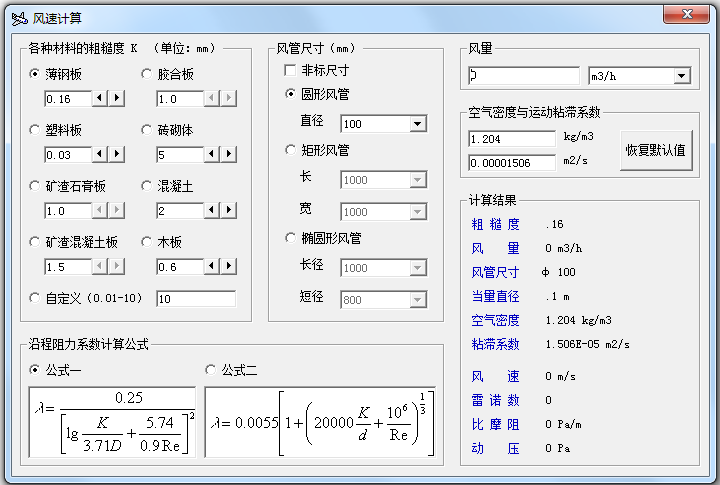This screenshot has height=485, width=720.
Task: Open the 直径 diameter dropdown
Action: tap(417, 124)
